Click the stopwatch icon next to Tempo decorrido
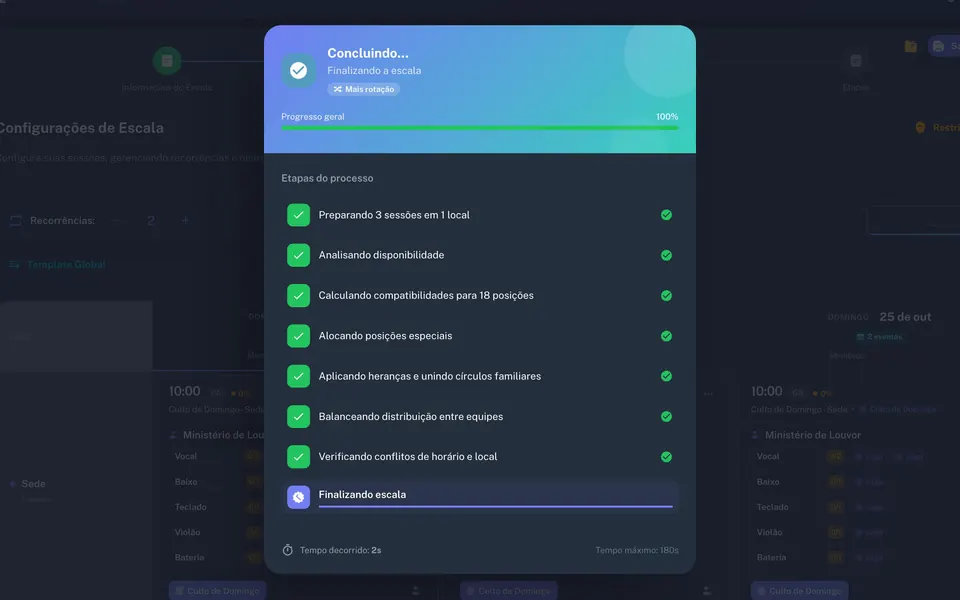Viewport: 960px width, 600px height. point(287,550)
